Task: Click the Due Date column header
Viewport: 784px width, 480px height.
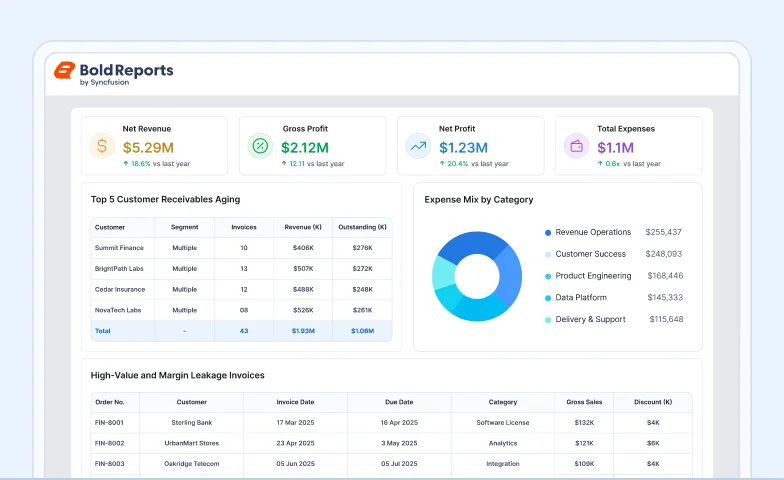Action: pos(399,402)
